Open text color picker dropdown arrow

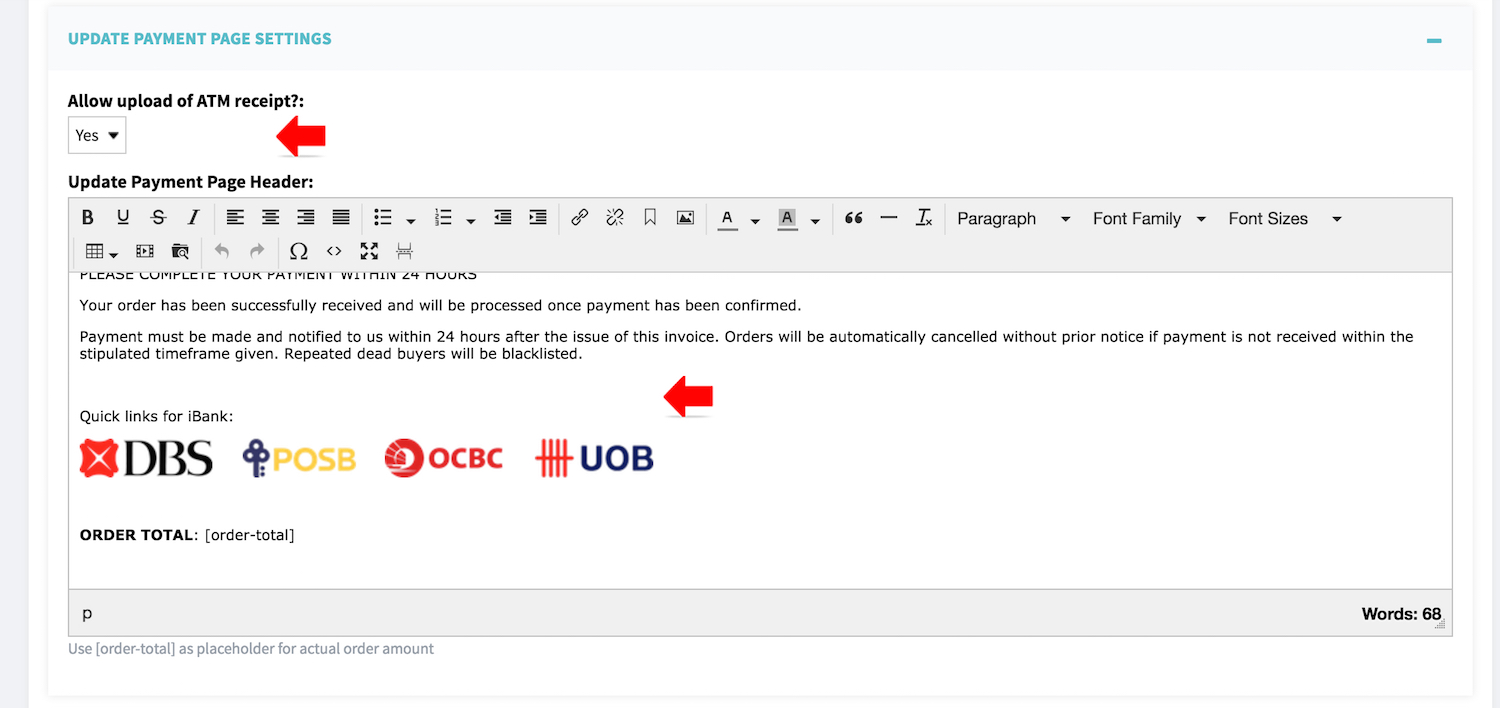755,220
